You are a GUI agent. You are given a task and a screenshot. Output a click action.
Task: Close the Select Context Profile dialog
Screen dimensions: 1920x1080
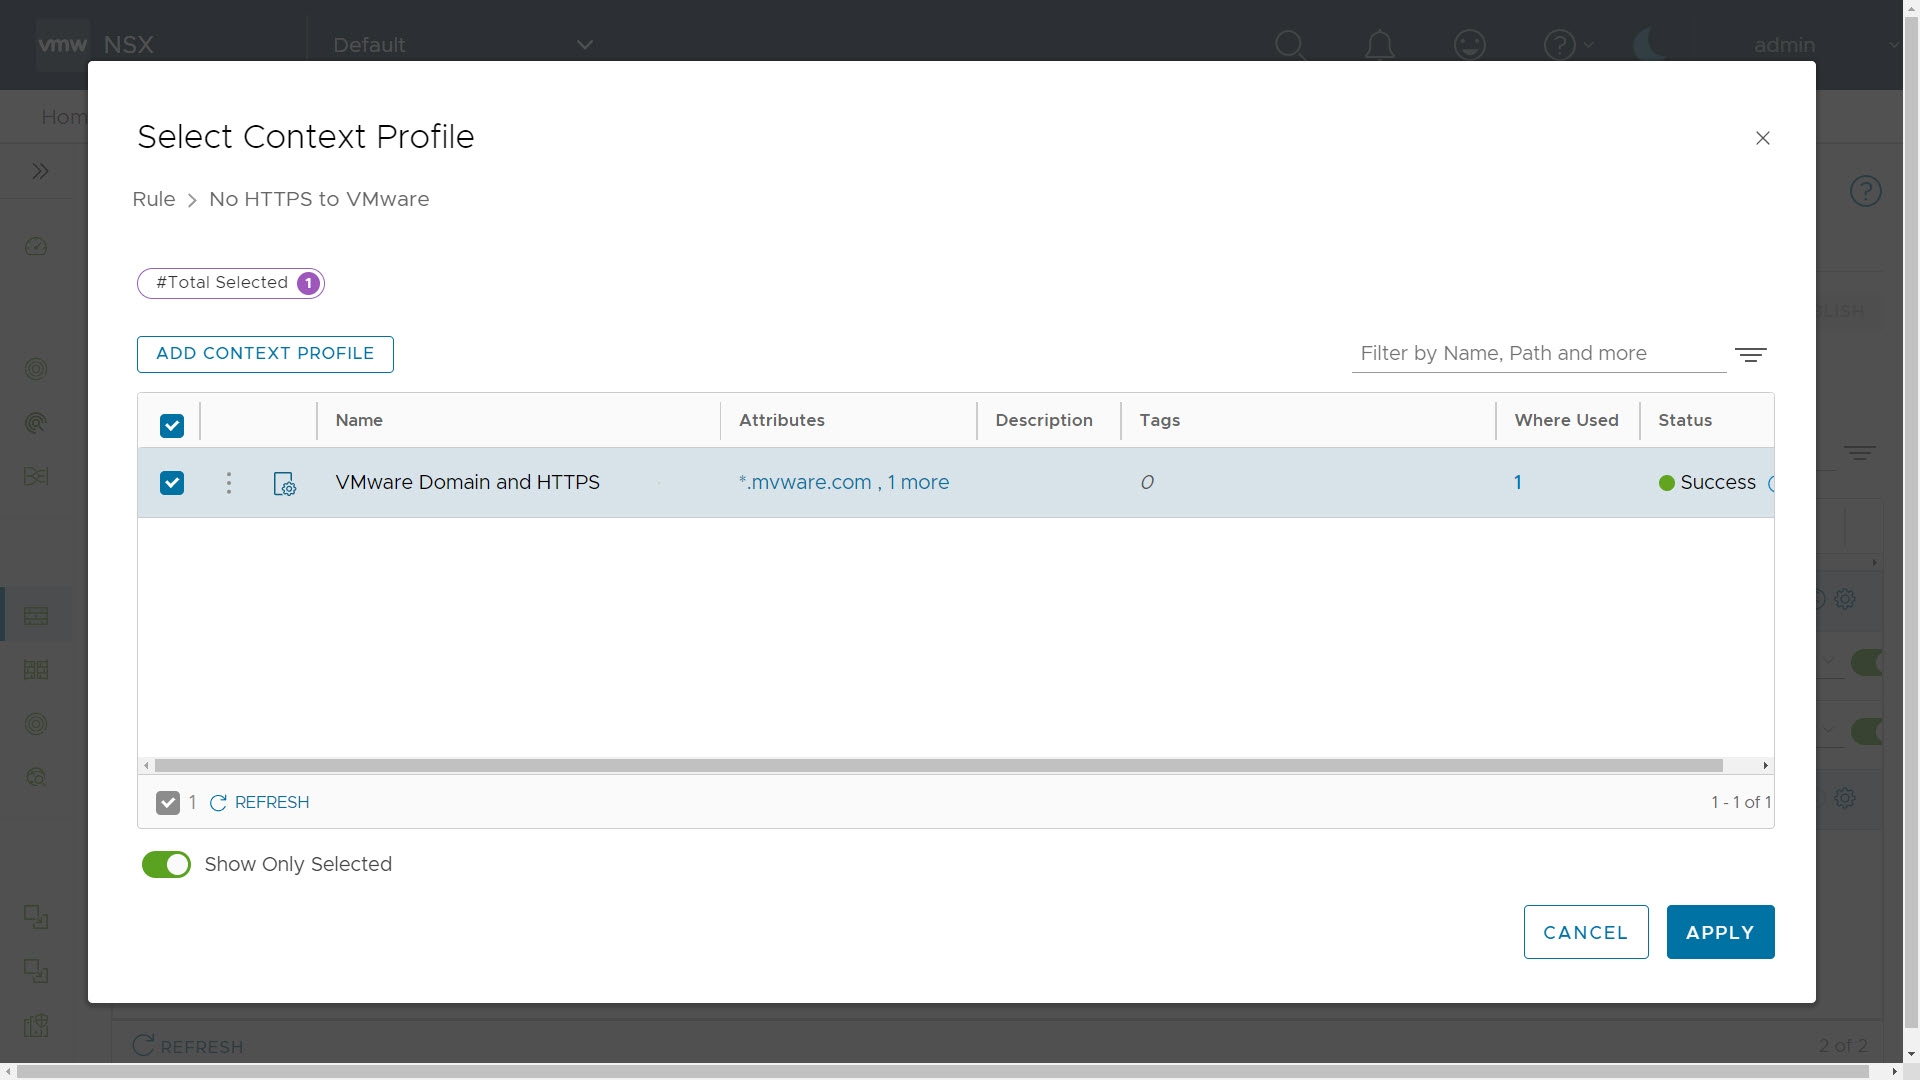click(x=1763, y=138)
